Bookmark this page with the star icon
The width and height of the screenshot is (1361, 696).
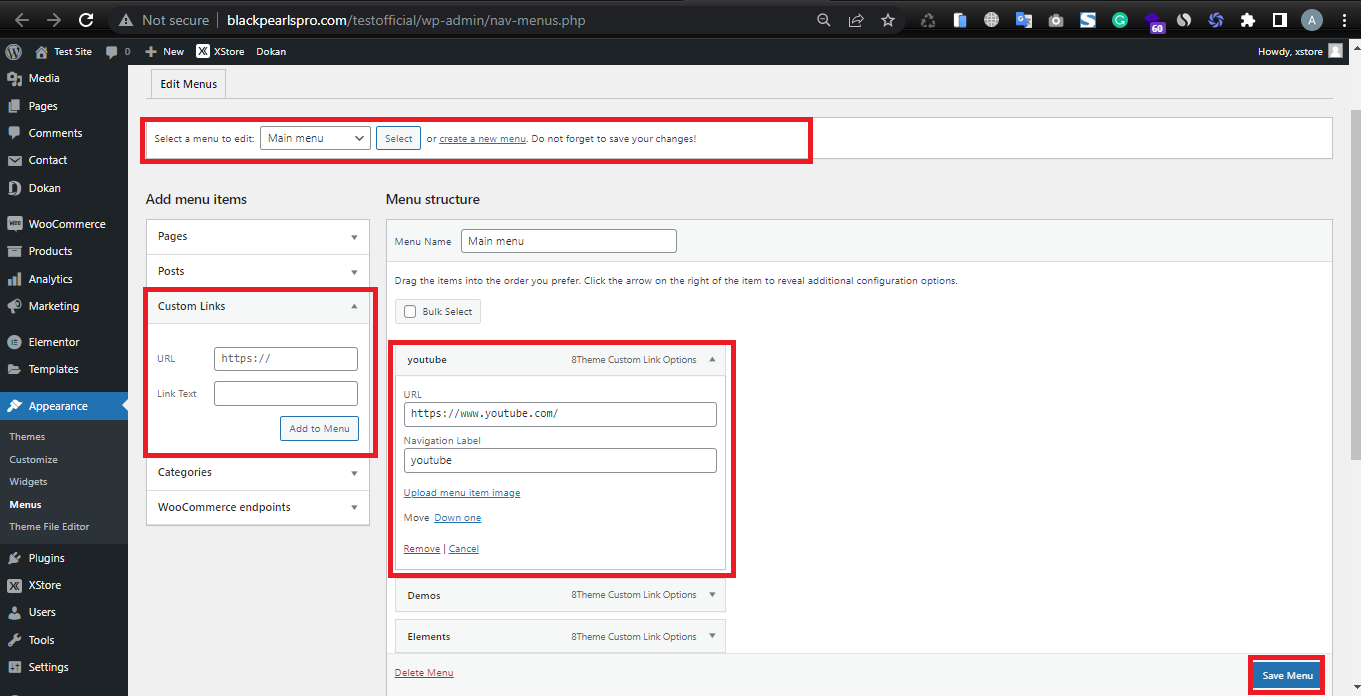point(888,20)
